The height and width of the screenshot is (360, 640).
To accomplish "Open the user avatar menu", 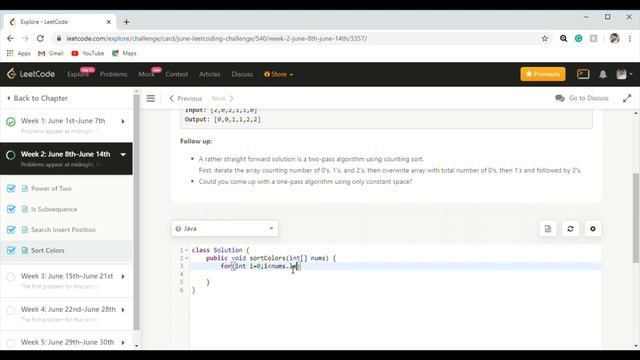I will (624, 74).
